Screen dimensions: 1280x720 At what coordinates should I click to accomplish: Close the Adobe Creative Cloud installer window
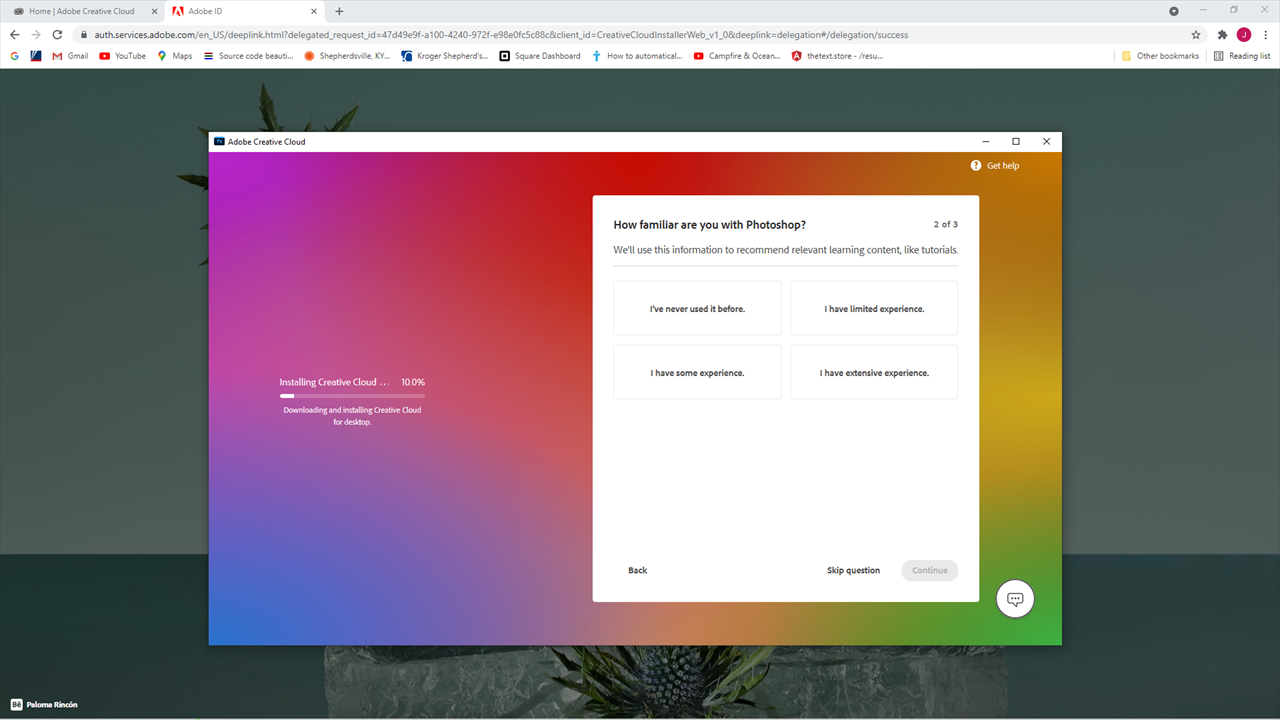[x=1047, y=142]
